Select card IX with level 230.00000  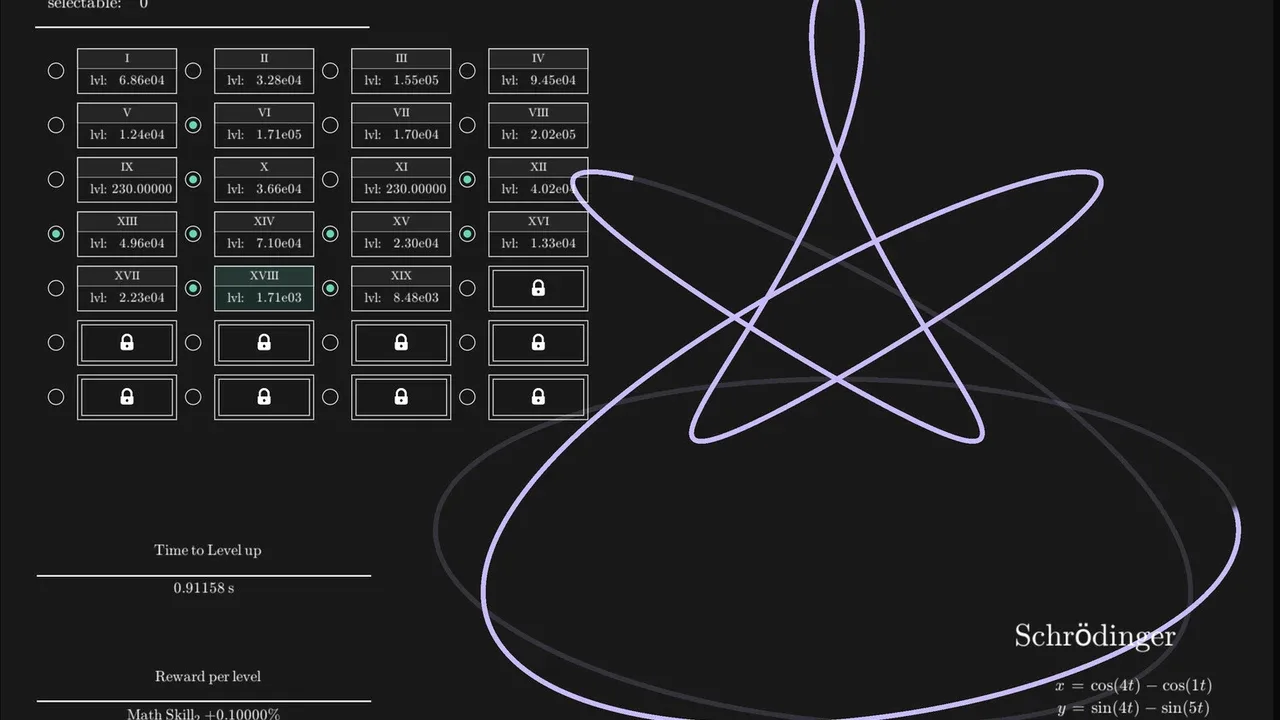[x=127, y=179]
